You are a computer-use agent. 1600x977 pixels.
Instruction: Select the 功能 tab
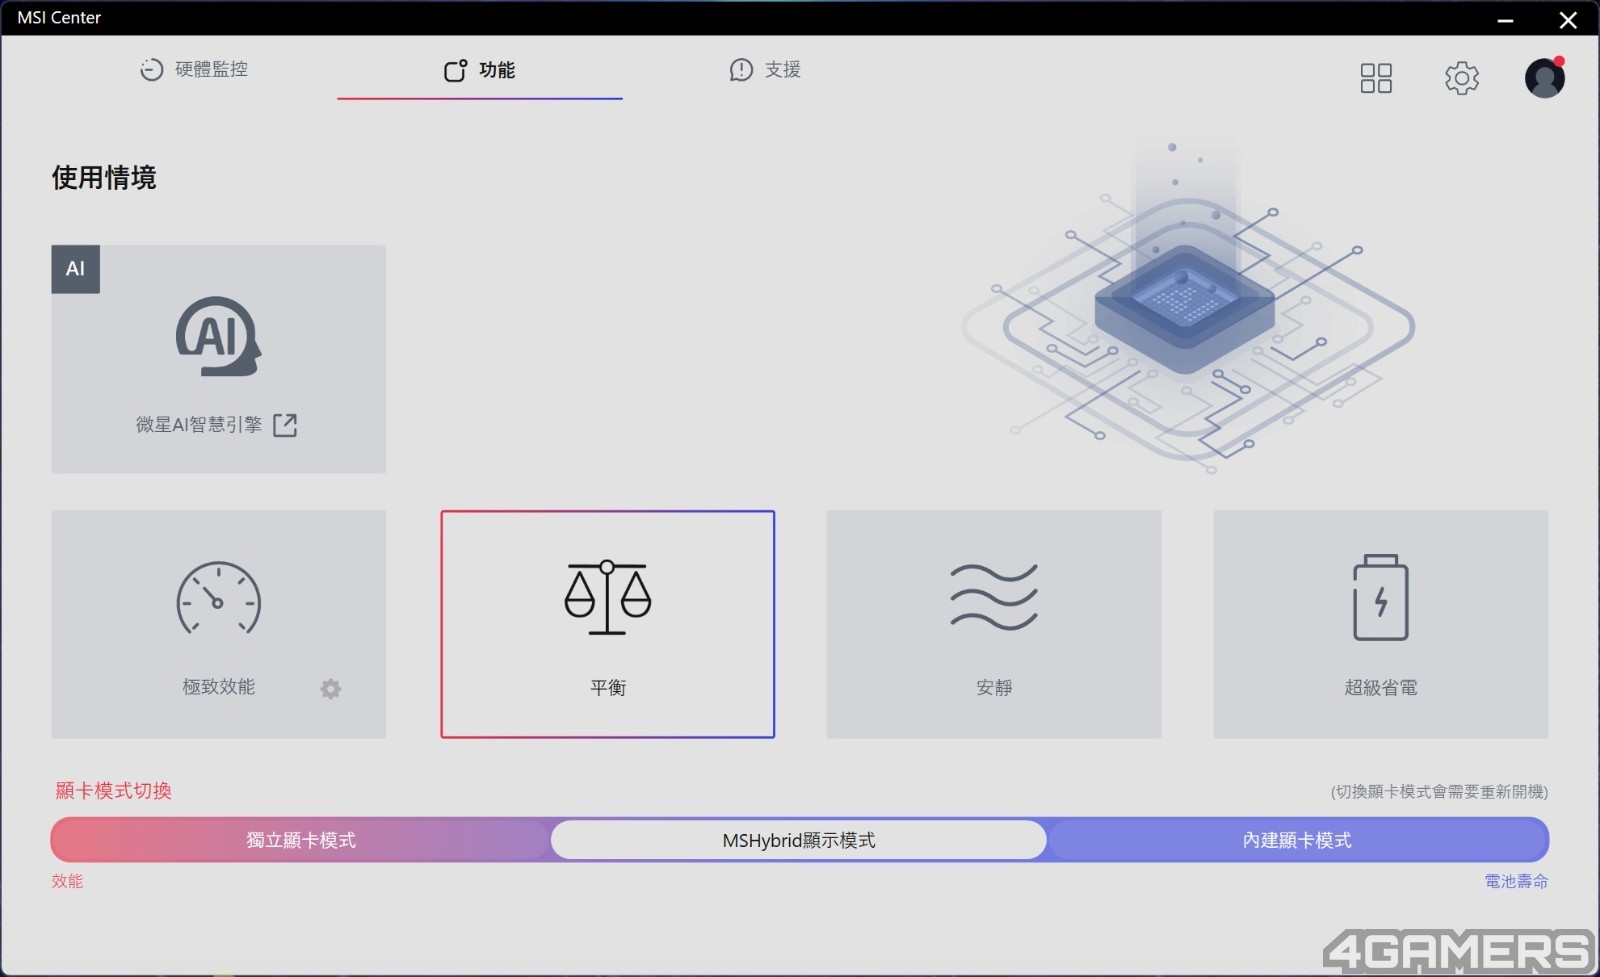pos(480,70)
